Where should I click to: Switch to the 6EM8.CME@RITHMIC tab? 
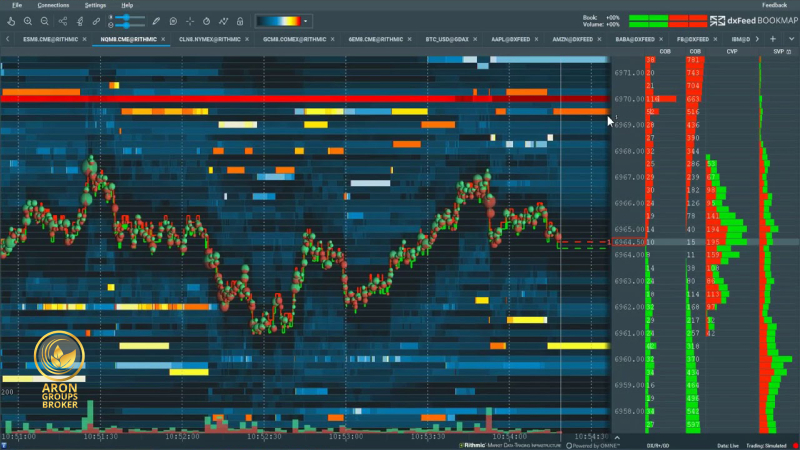pos(376,39)
